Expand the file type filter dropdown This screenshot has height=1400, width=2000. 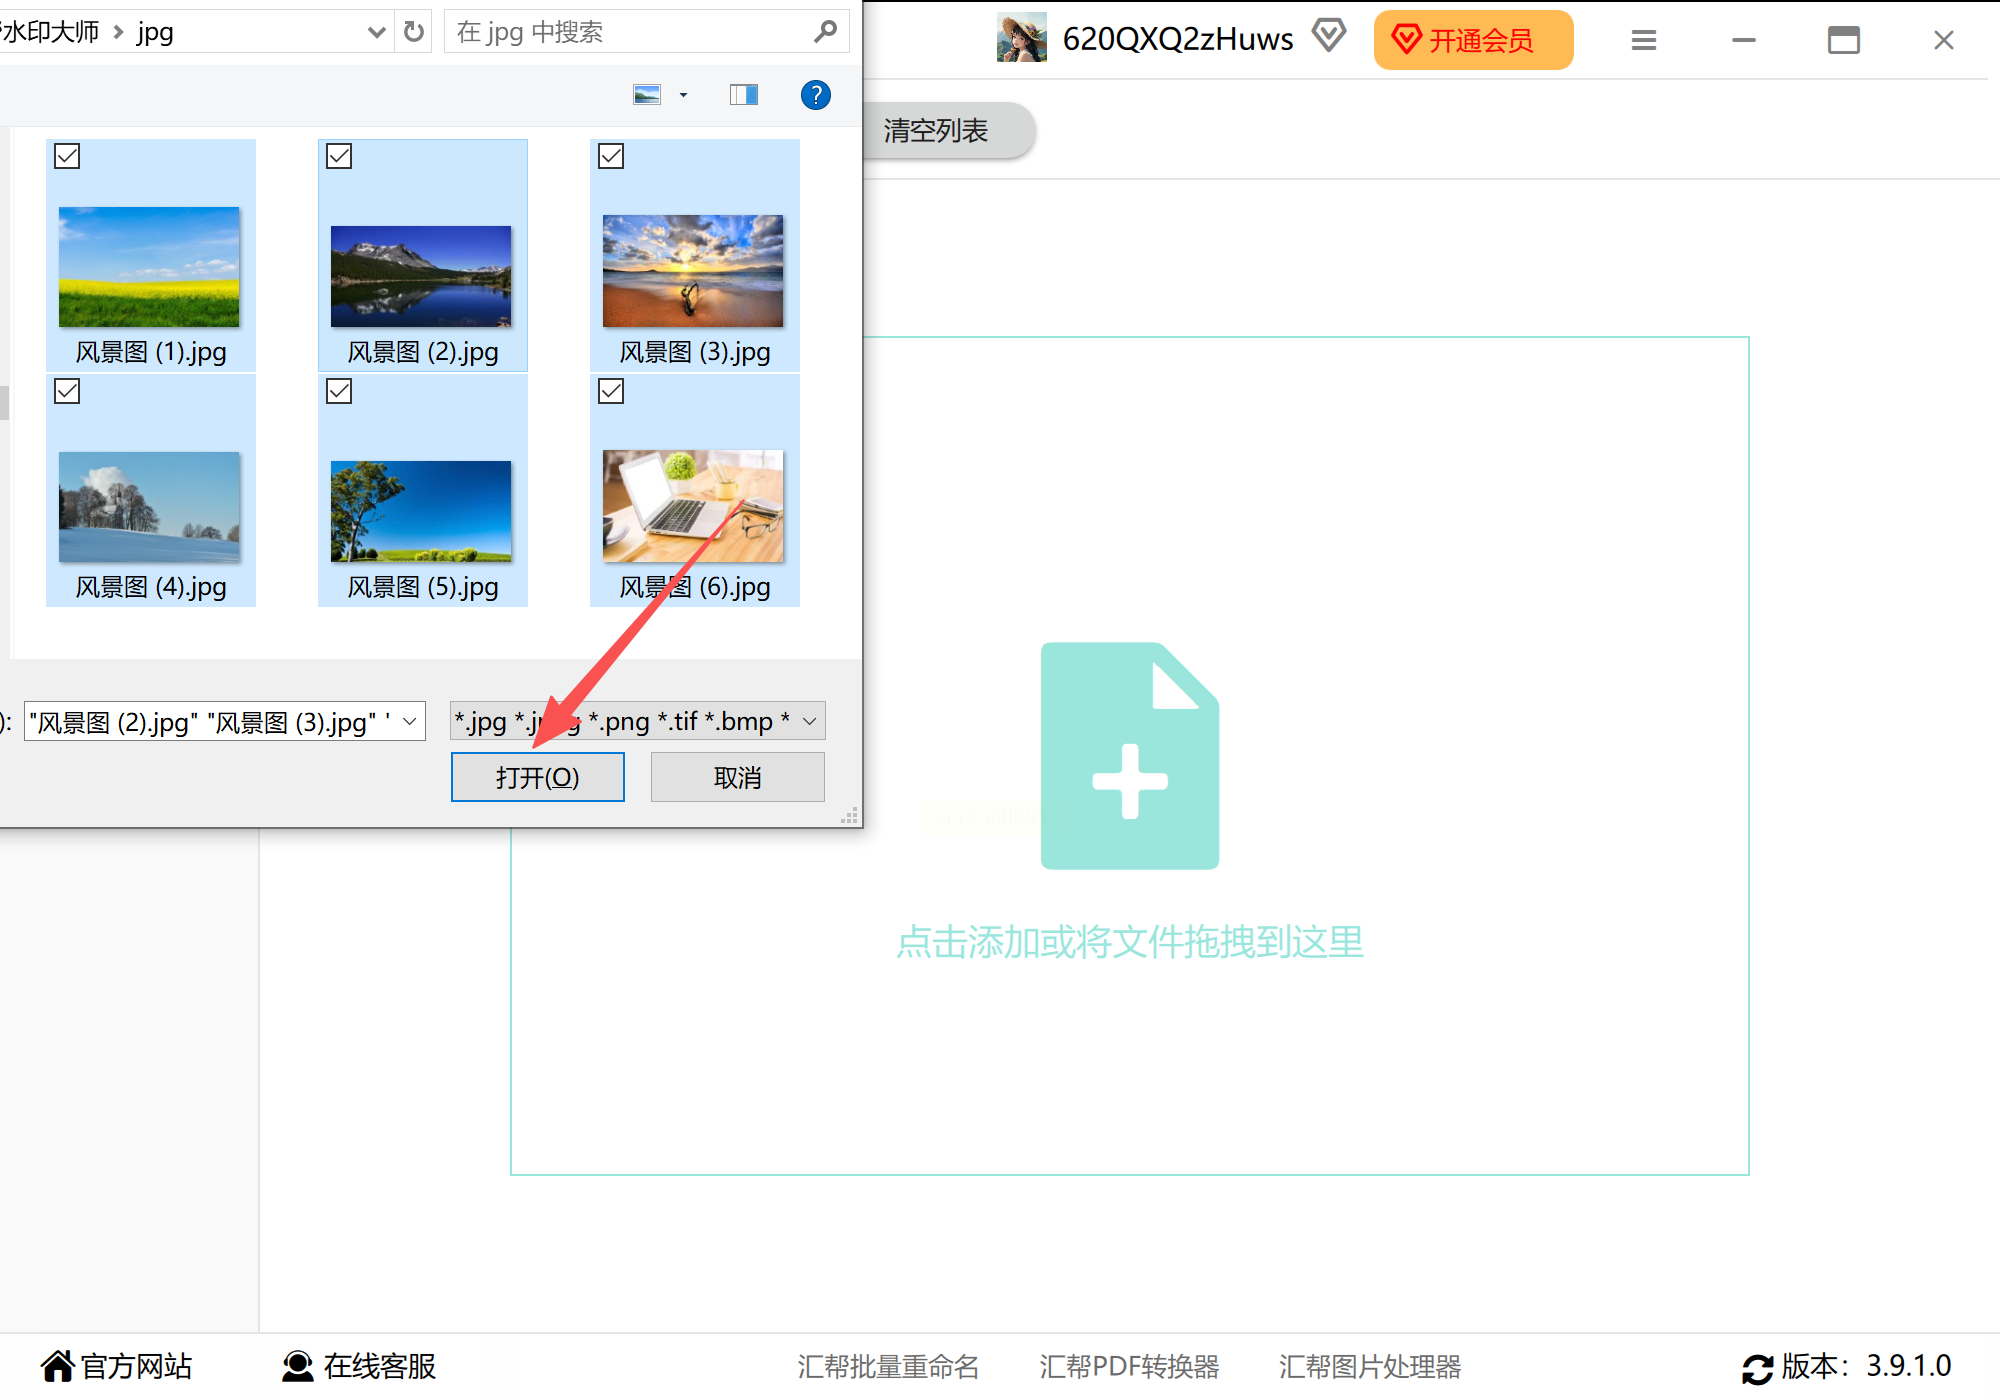pos(810,721)
